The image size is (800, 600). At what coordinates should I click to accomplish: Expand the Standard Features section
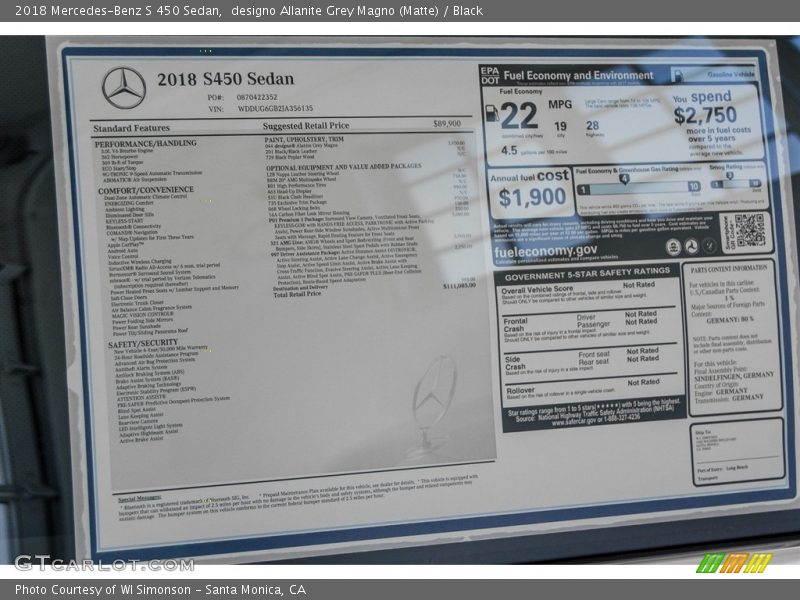[130, 127]
